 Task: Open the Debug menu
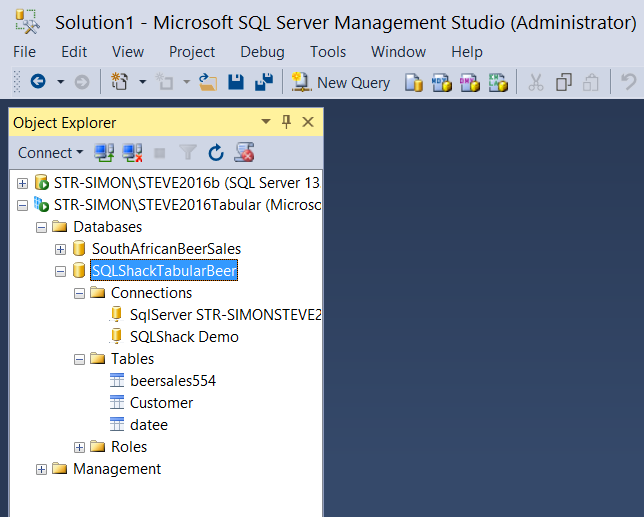pos(262,52)
